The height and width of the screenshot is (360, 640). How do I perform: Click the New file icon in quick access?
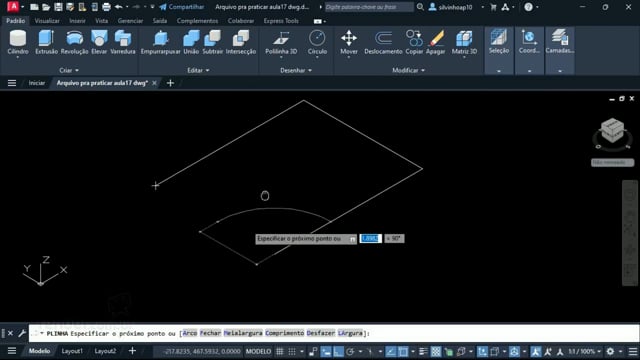[x=34, y=7]
